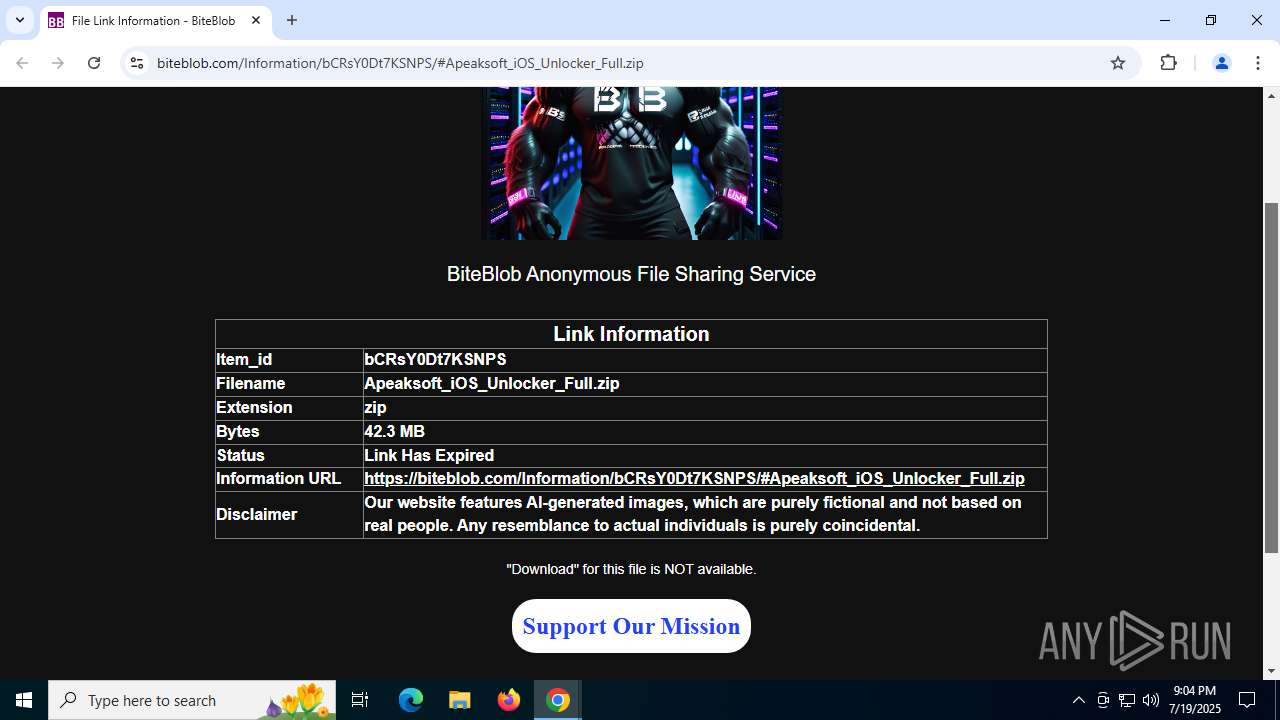Focus the address bar URL
1280x720 pixels.
tap(400, 63)
